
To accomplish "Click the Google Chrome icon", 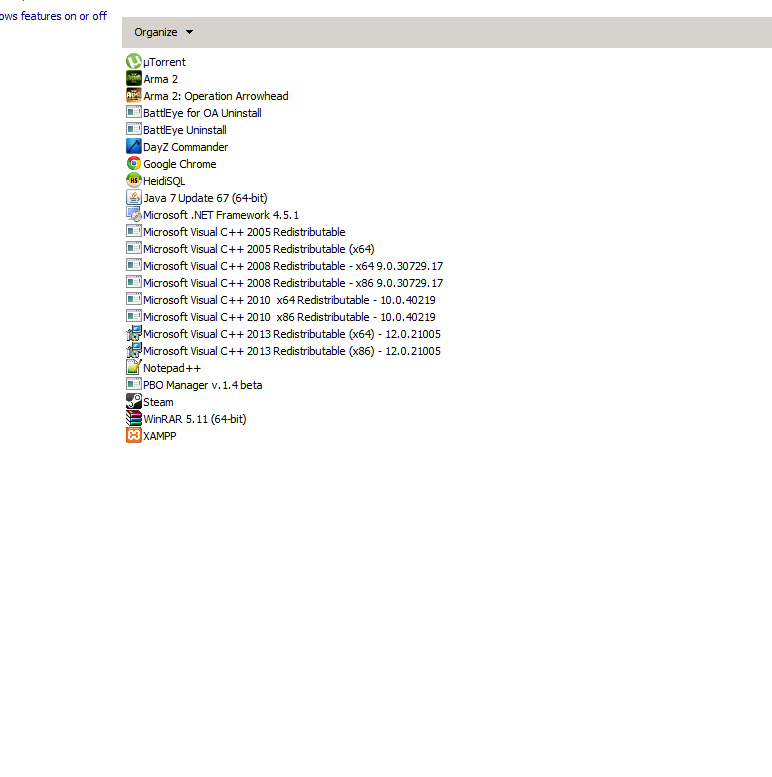I will coord(134,164).
